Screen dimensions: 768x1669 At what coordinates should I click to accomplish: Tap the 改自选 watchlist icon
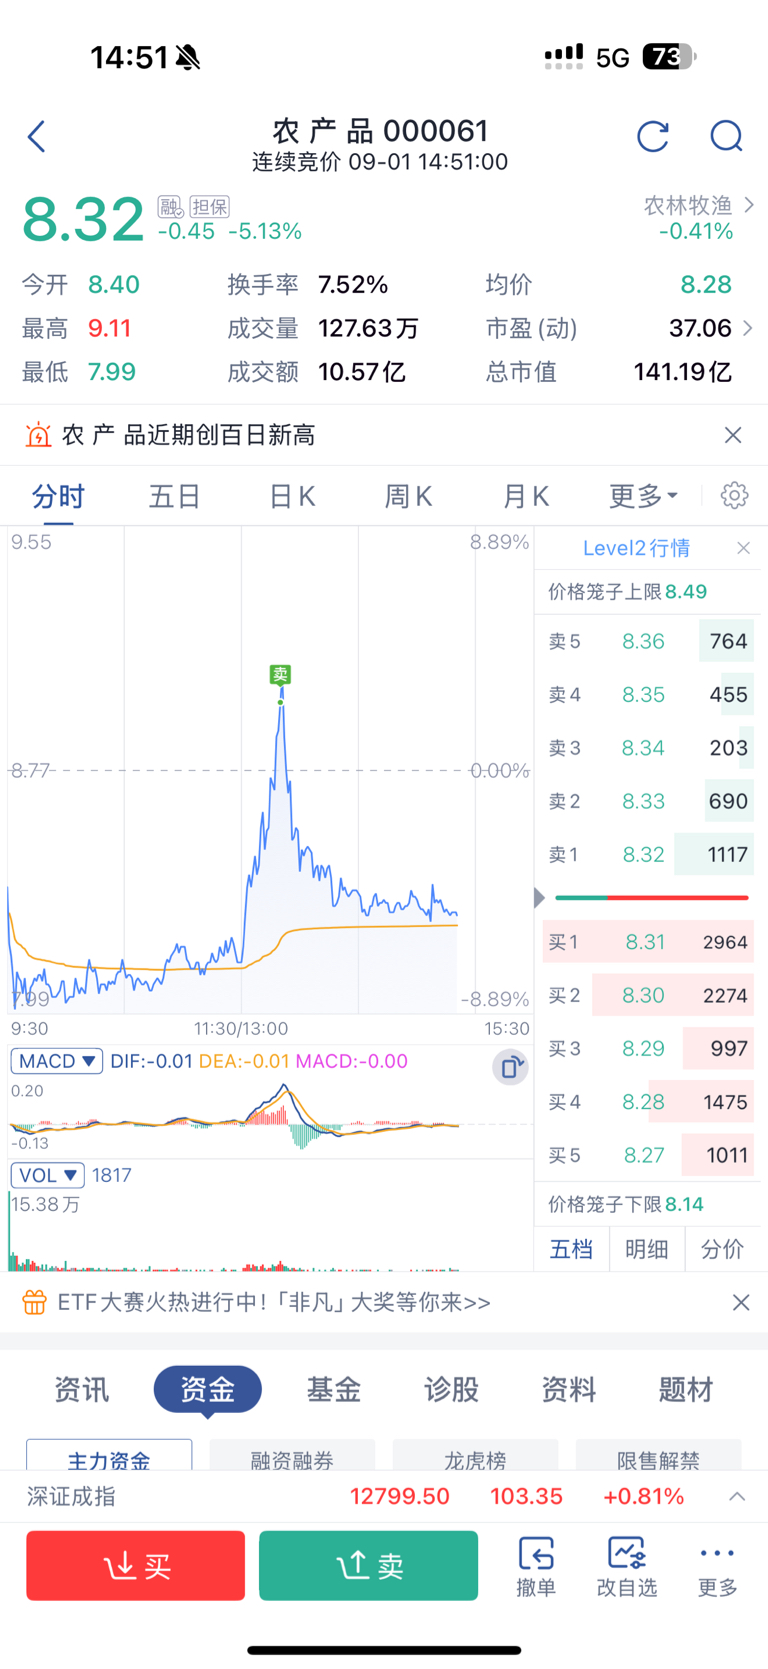click(x=627, y=1567)
